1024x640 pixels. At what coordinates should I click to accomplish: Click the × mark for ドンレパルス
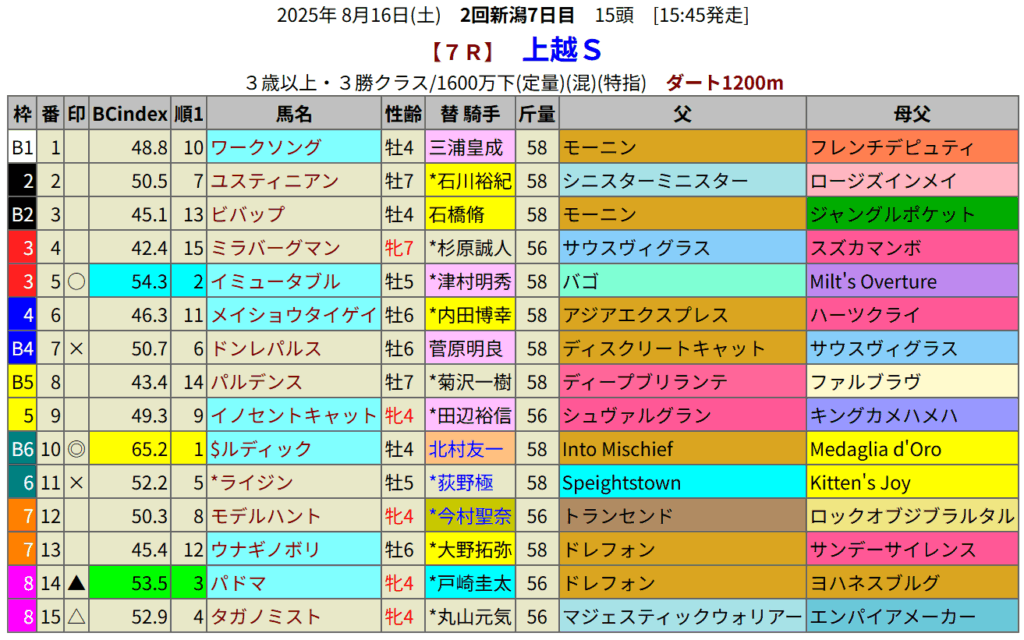click(x=76, y=348)
